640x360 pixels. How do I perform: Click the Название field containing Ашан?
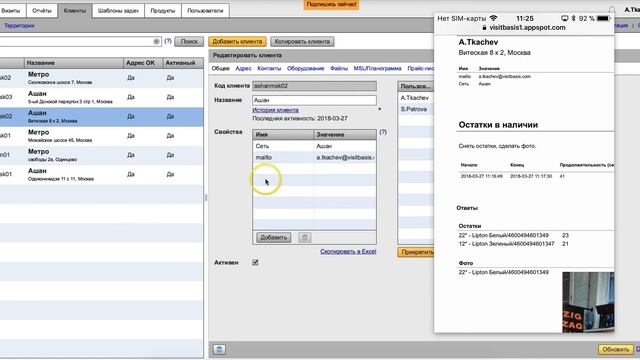click(x=314, y=100)
